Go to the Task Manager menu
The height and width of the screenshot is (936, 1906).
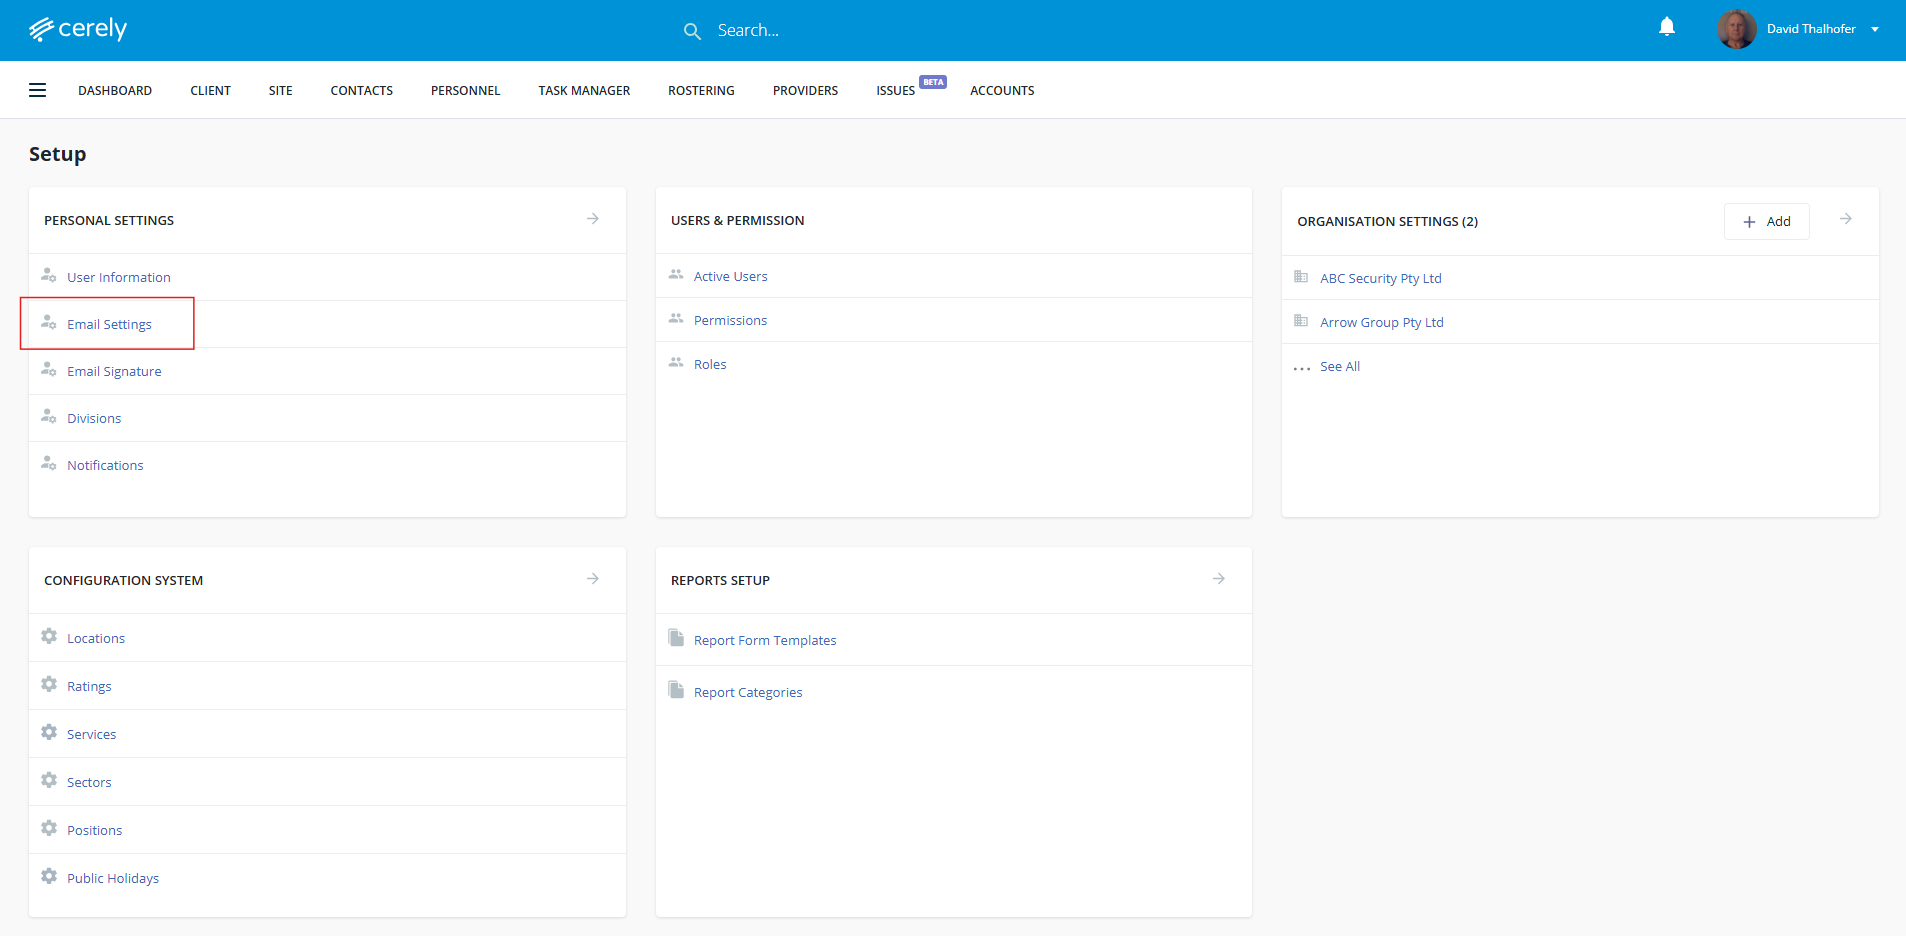click(x=584, y=90)
